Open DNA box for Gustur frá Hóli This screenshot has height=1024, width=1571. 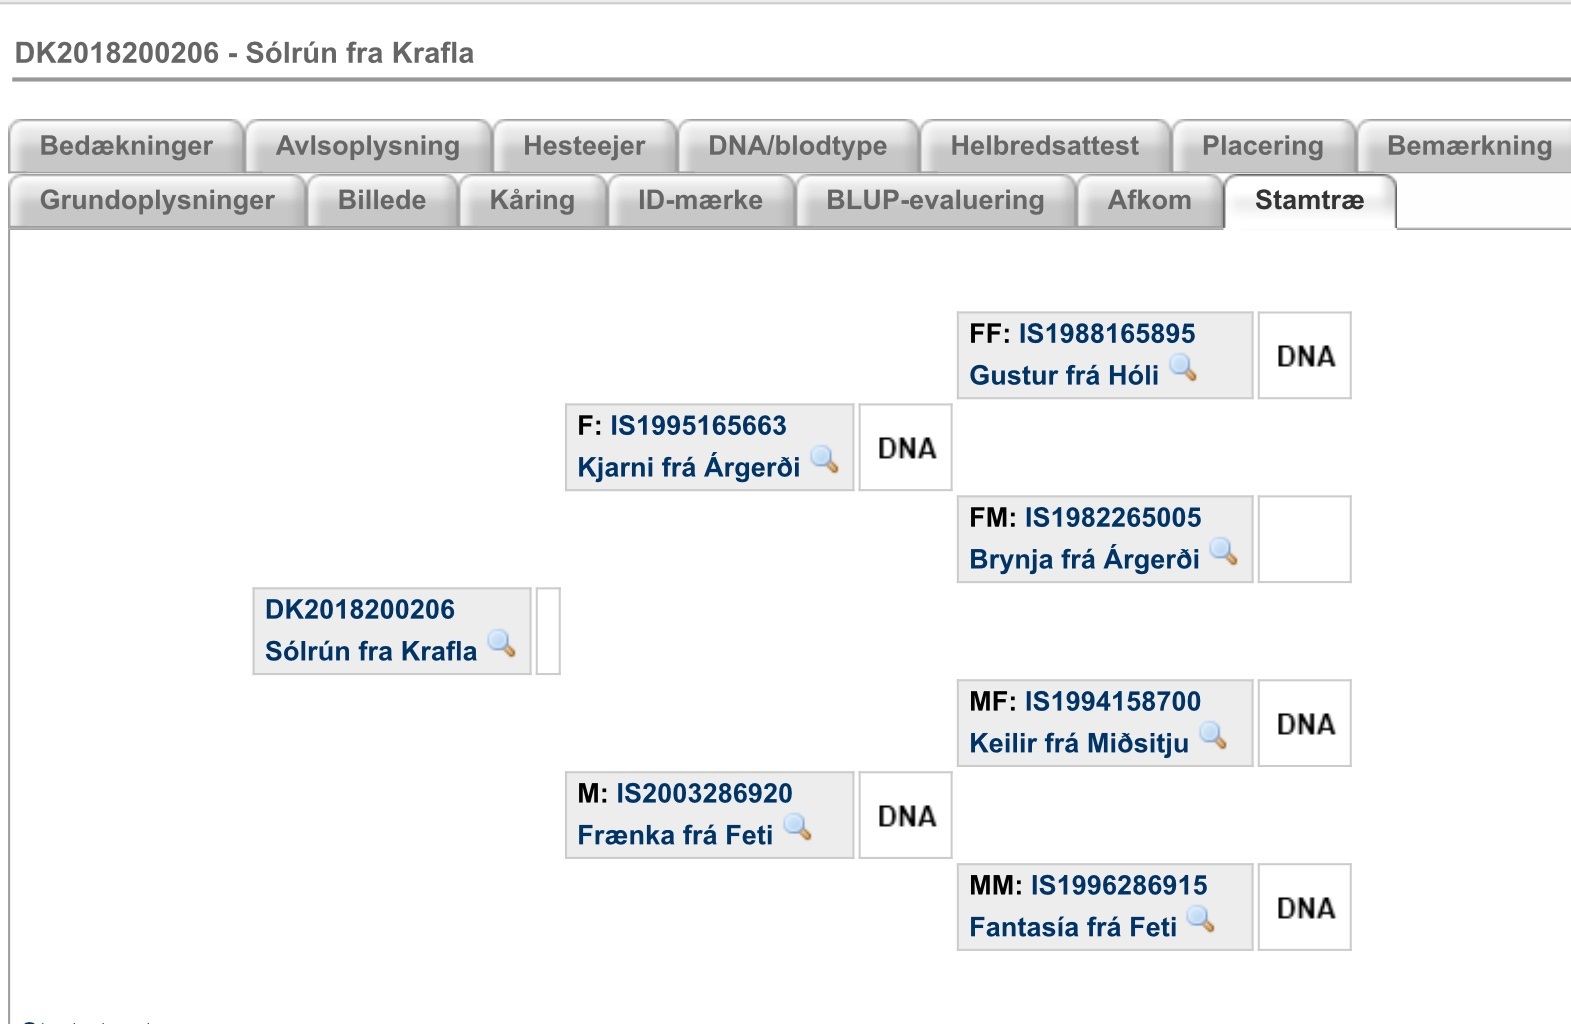coord(1305,356)
